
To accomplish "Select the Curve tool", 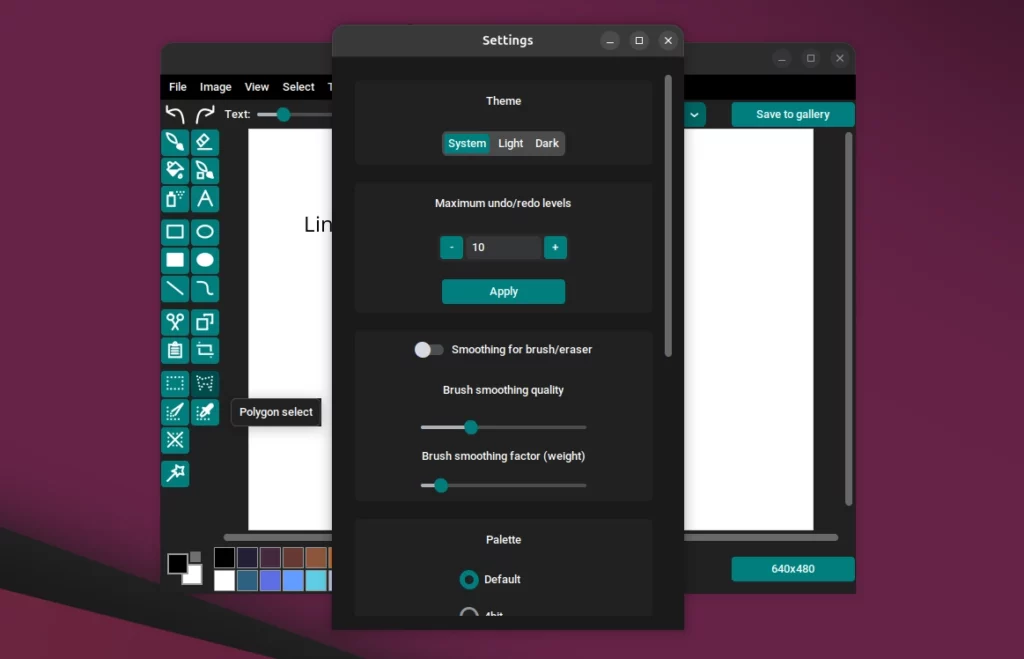I will [x=205, y=289].
